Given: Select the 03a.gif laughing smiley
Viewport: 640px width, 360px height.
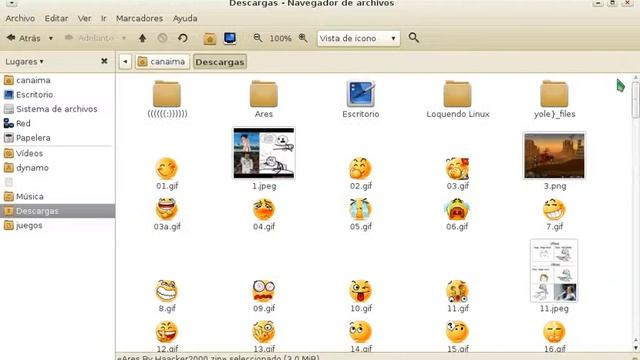Looking at the screenshot, I should coord(167,214).
